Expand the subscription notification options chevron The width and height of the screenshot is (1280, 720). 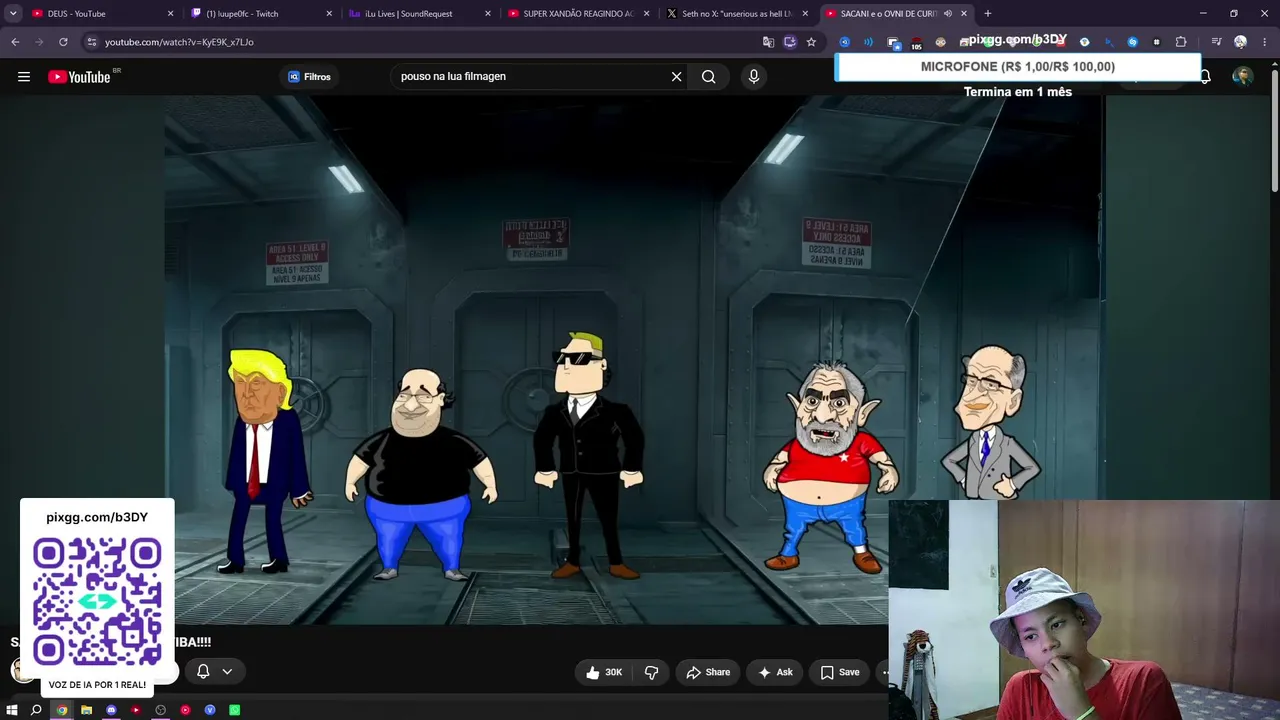[227, 672]
